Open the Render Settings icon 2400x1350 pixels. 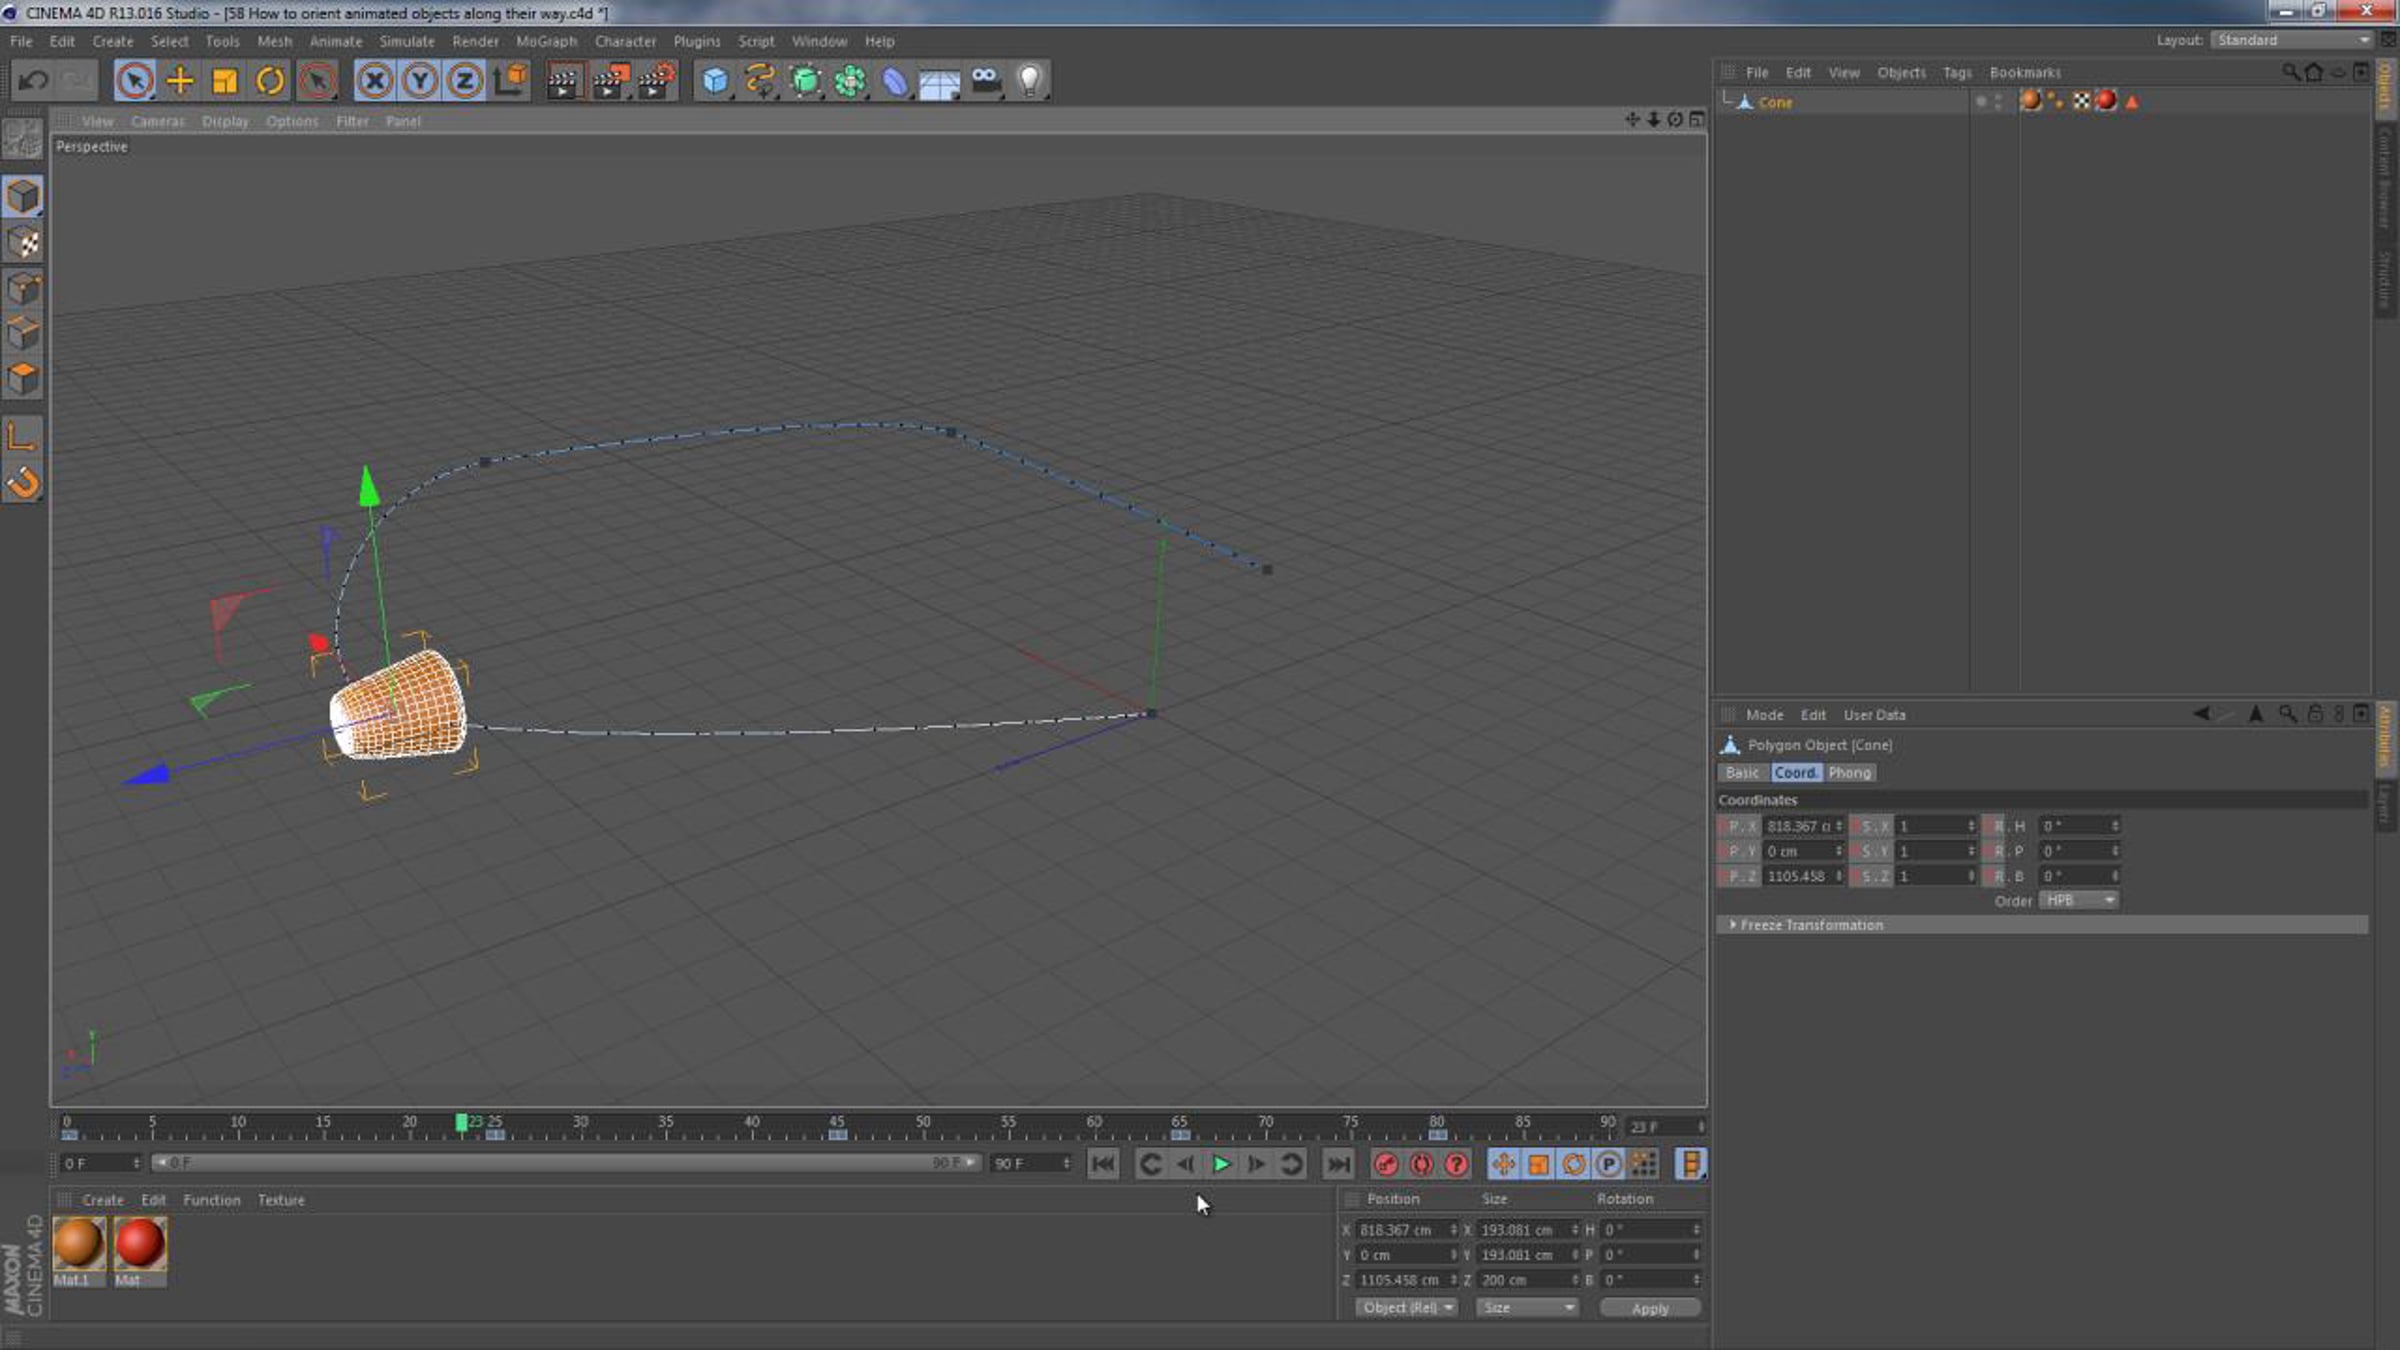click(x=656, y=80)
